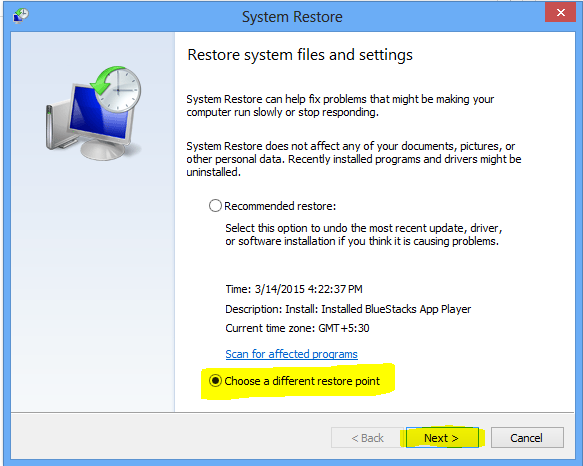Image resolution: width=583 pixels, height=466 pixels.
Task: Select Choose a different restore point option
Action: pyautogui.click(x=215, y=381)
